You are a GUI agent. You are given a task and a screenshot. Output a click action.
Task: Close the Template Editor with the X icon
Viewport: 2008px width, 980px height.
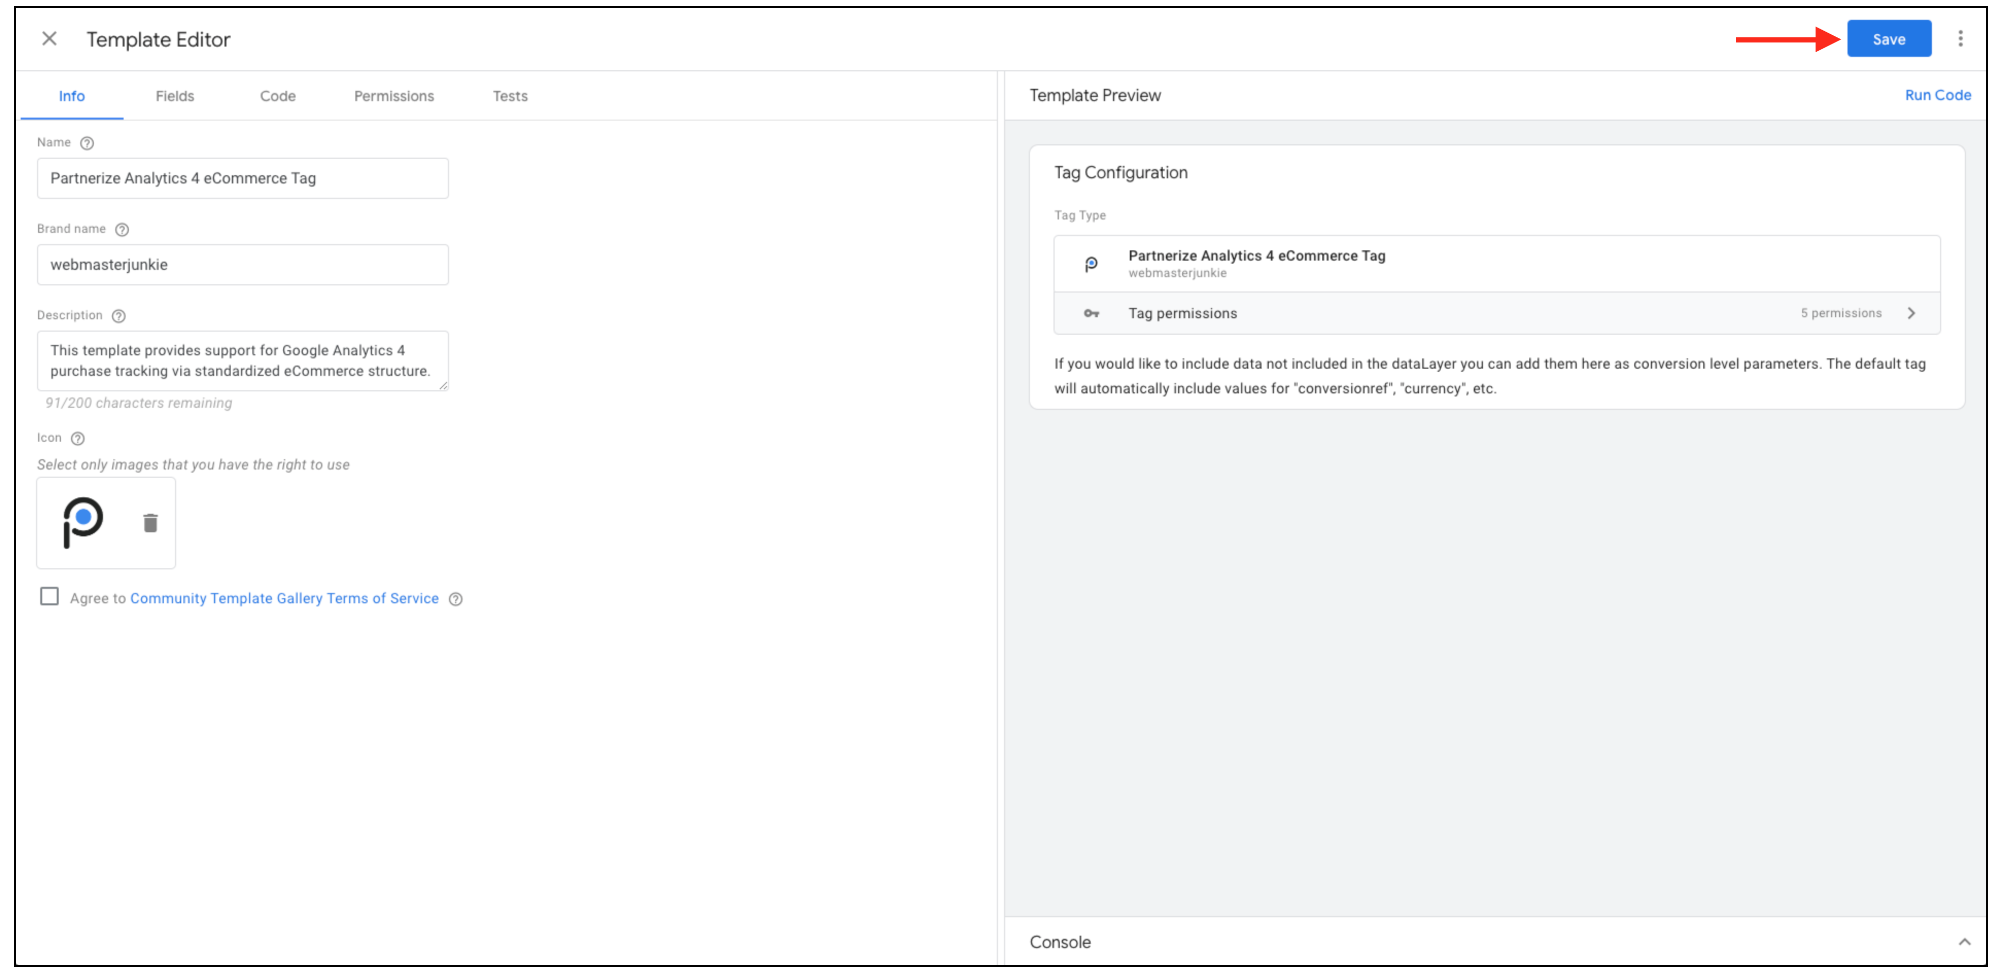[x=49, y=39]
